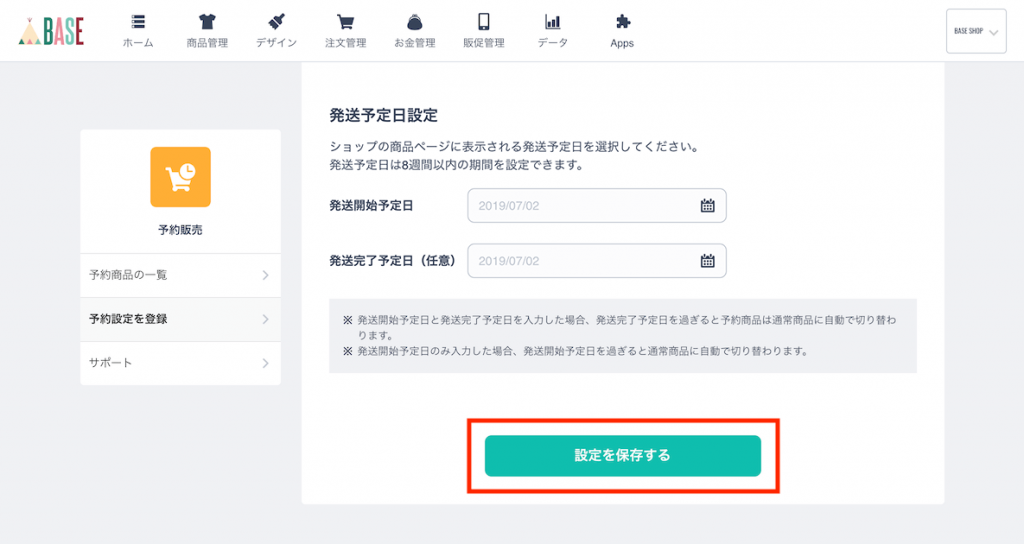Click the orange 予約販売 app icon
Viewport: 1024px width, 544px height.
[x=180, y=177]
